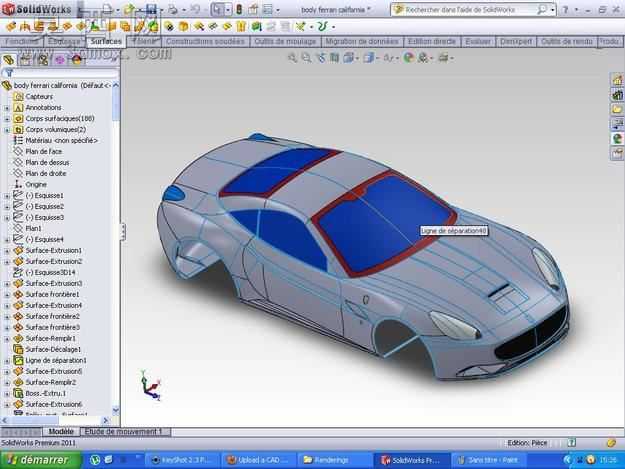This screenshot has height=469, width=625.
Task: Switch to Outils de moulage tab
Action: [x=285, y=41]
